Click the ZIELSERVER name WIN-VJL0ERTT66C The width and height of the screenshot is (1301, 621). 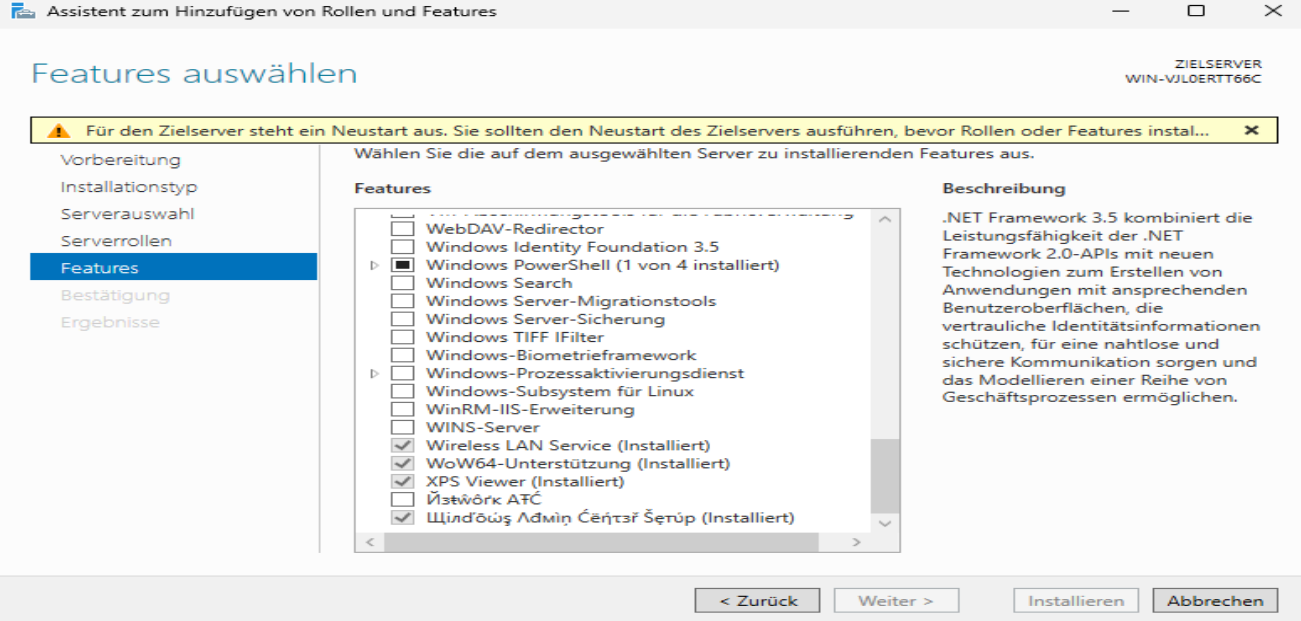(1192, 79)
